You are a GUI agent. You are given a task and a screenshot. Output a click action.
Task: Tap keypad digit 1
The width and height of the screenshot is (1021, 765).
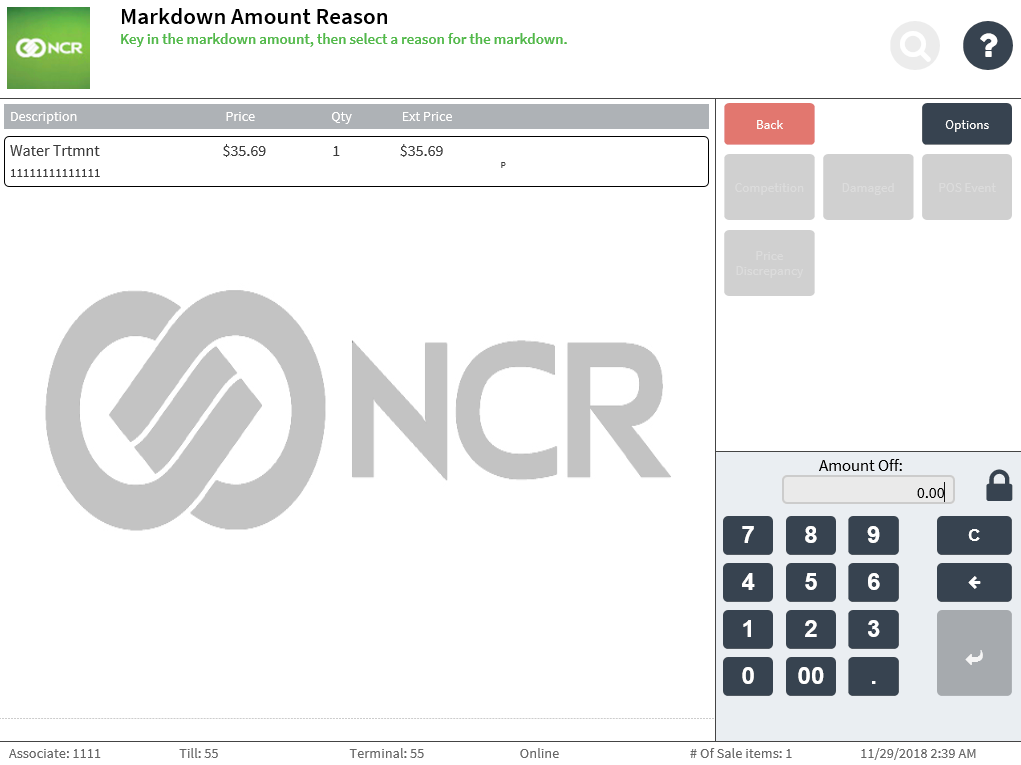point(748,629)
